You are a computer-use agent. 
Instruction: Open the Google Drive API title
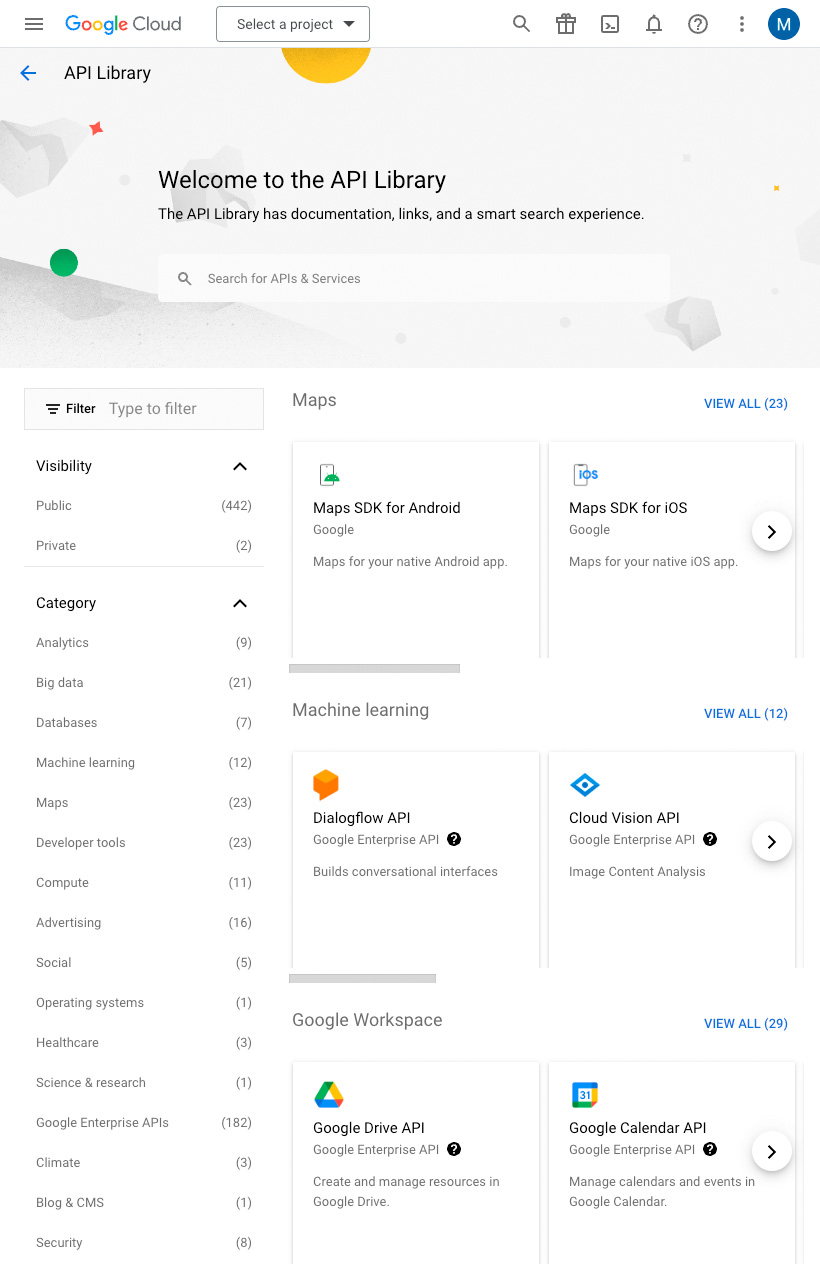(x=369, y=1128)
